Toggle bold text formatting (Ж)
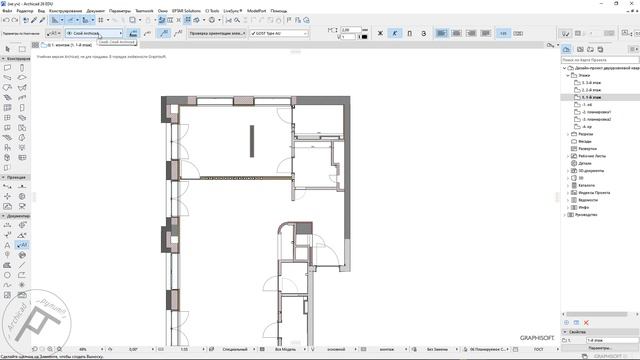 coord(380,33)
